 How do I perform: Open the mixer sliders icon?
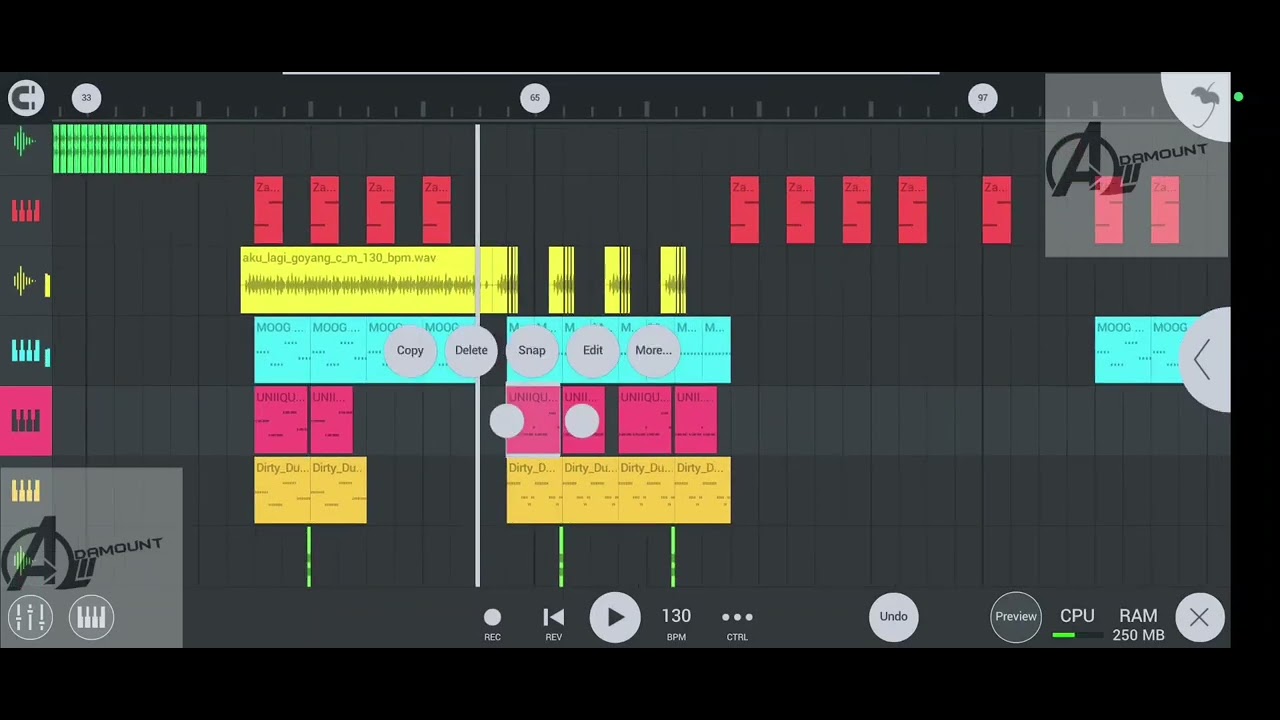tap(30, 617)
